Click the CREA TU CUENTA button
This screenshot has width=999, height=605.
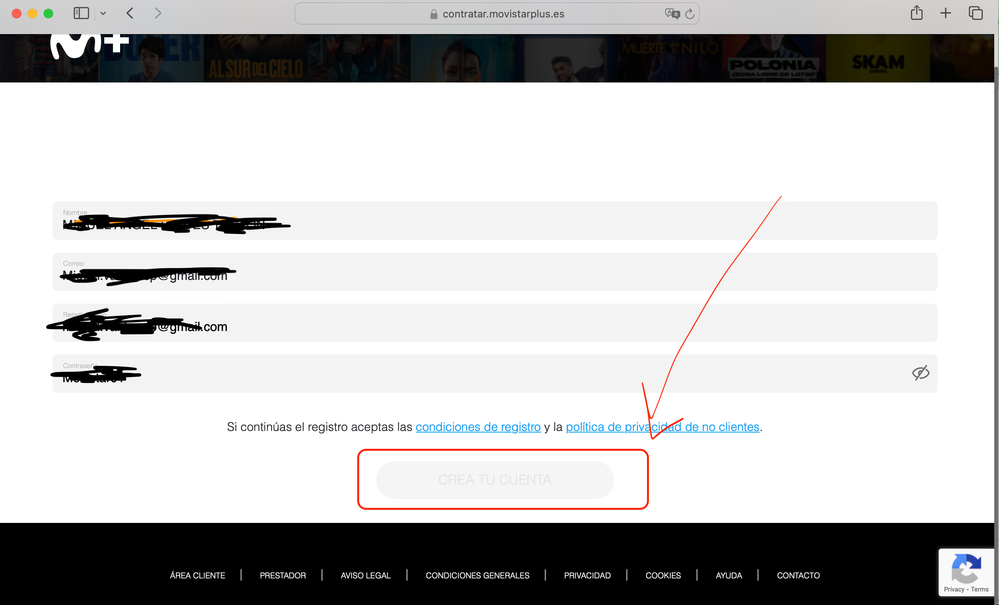coord(494,479)
